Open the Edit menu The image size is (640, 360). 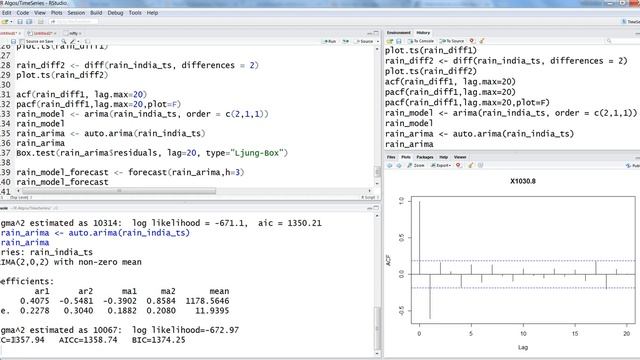[7, 13]
